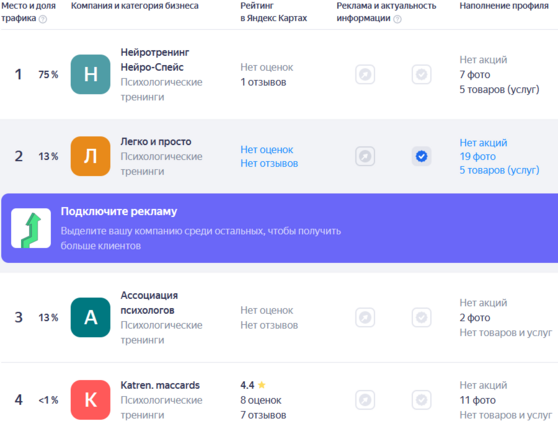The width and height of the screenshot is (558, 434).
Task: Click the ad status icon for Легко и просто
Action: pyautogui.click(x=365, y=156)
